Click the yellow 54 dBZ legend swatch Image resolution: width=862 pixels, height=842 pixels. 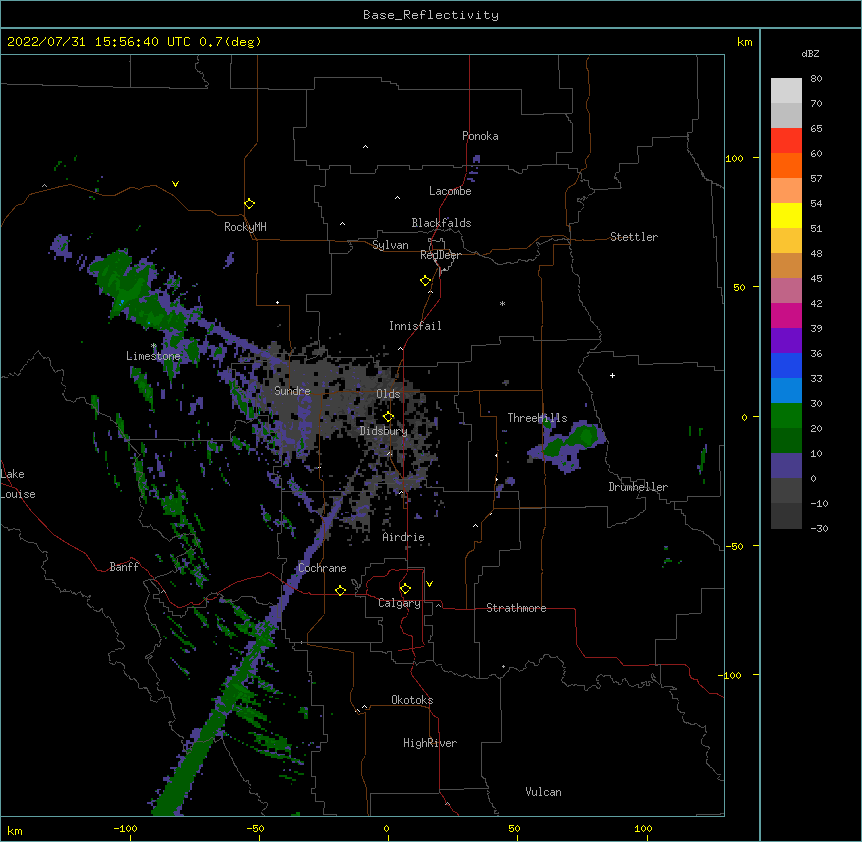(x=786, y=216)
